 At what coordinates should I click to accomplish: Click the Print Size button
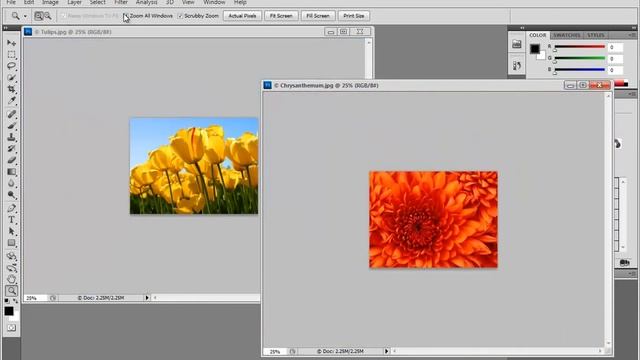[354, 16]
